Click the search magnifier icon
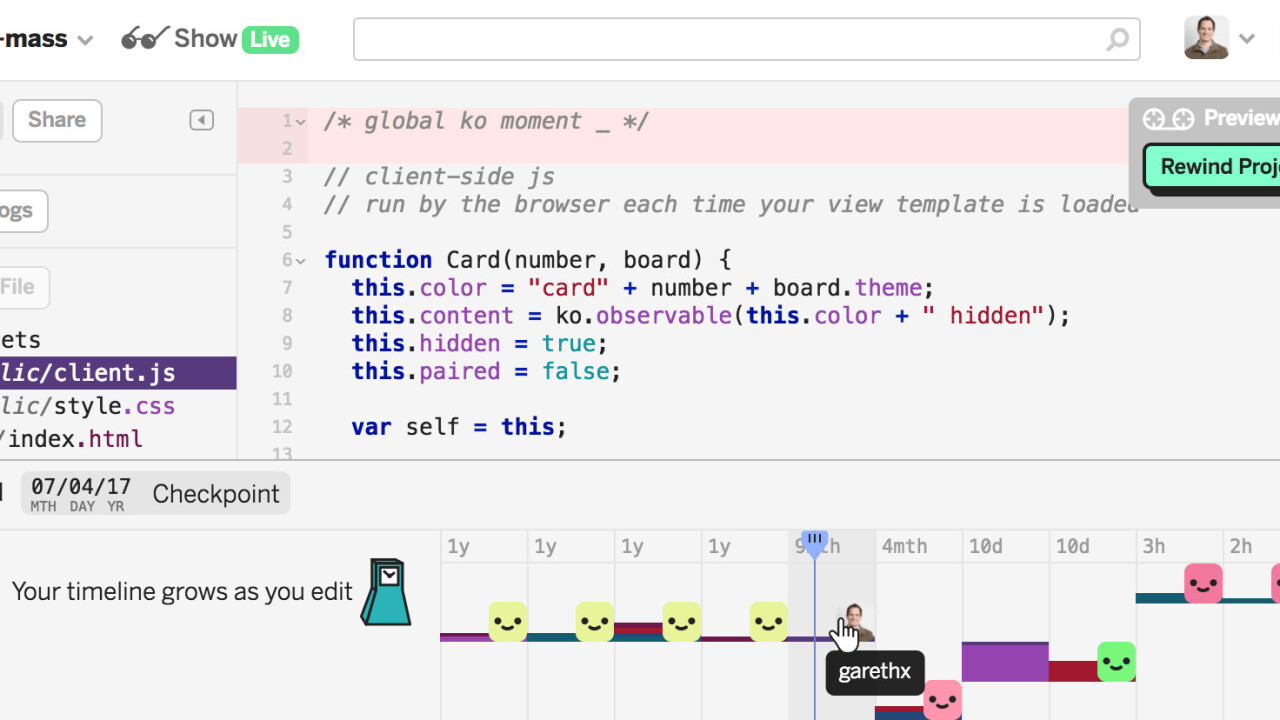Viewport: 1280px width, 720px height. [1117, 40]
